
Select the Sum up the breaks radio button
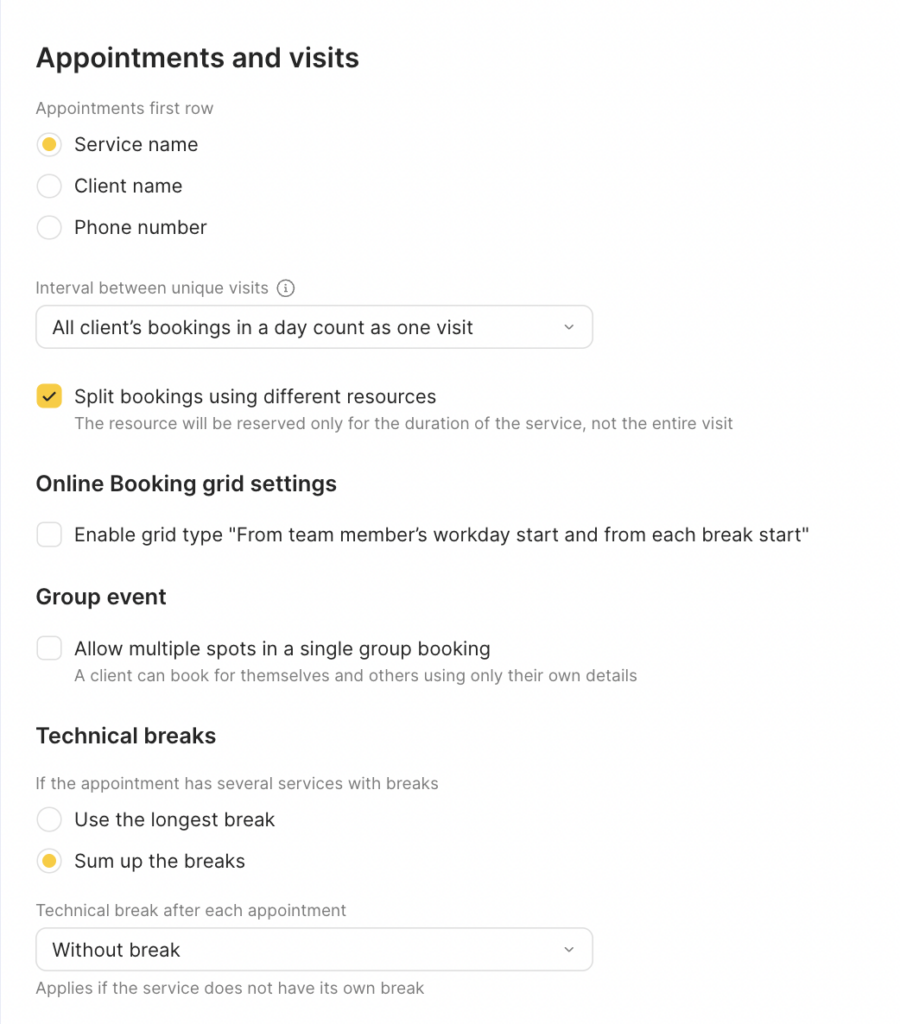point(49,861)
